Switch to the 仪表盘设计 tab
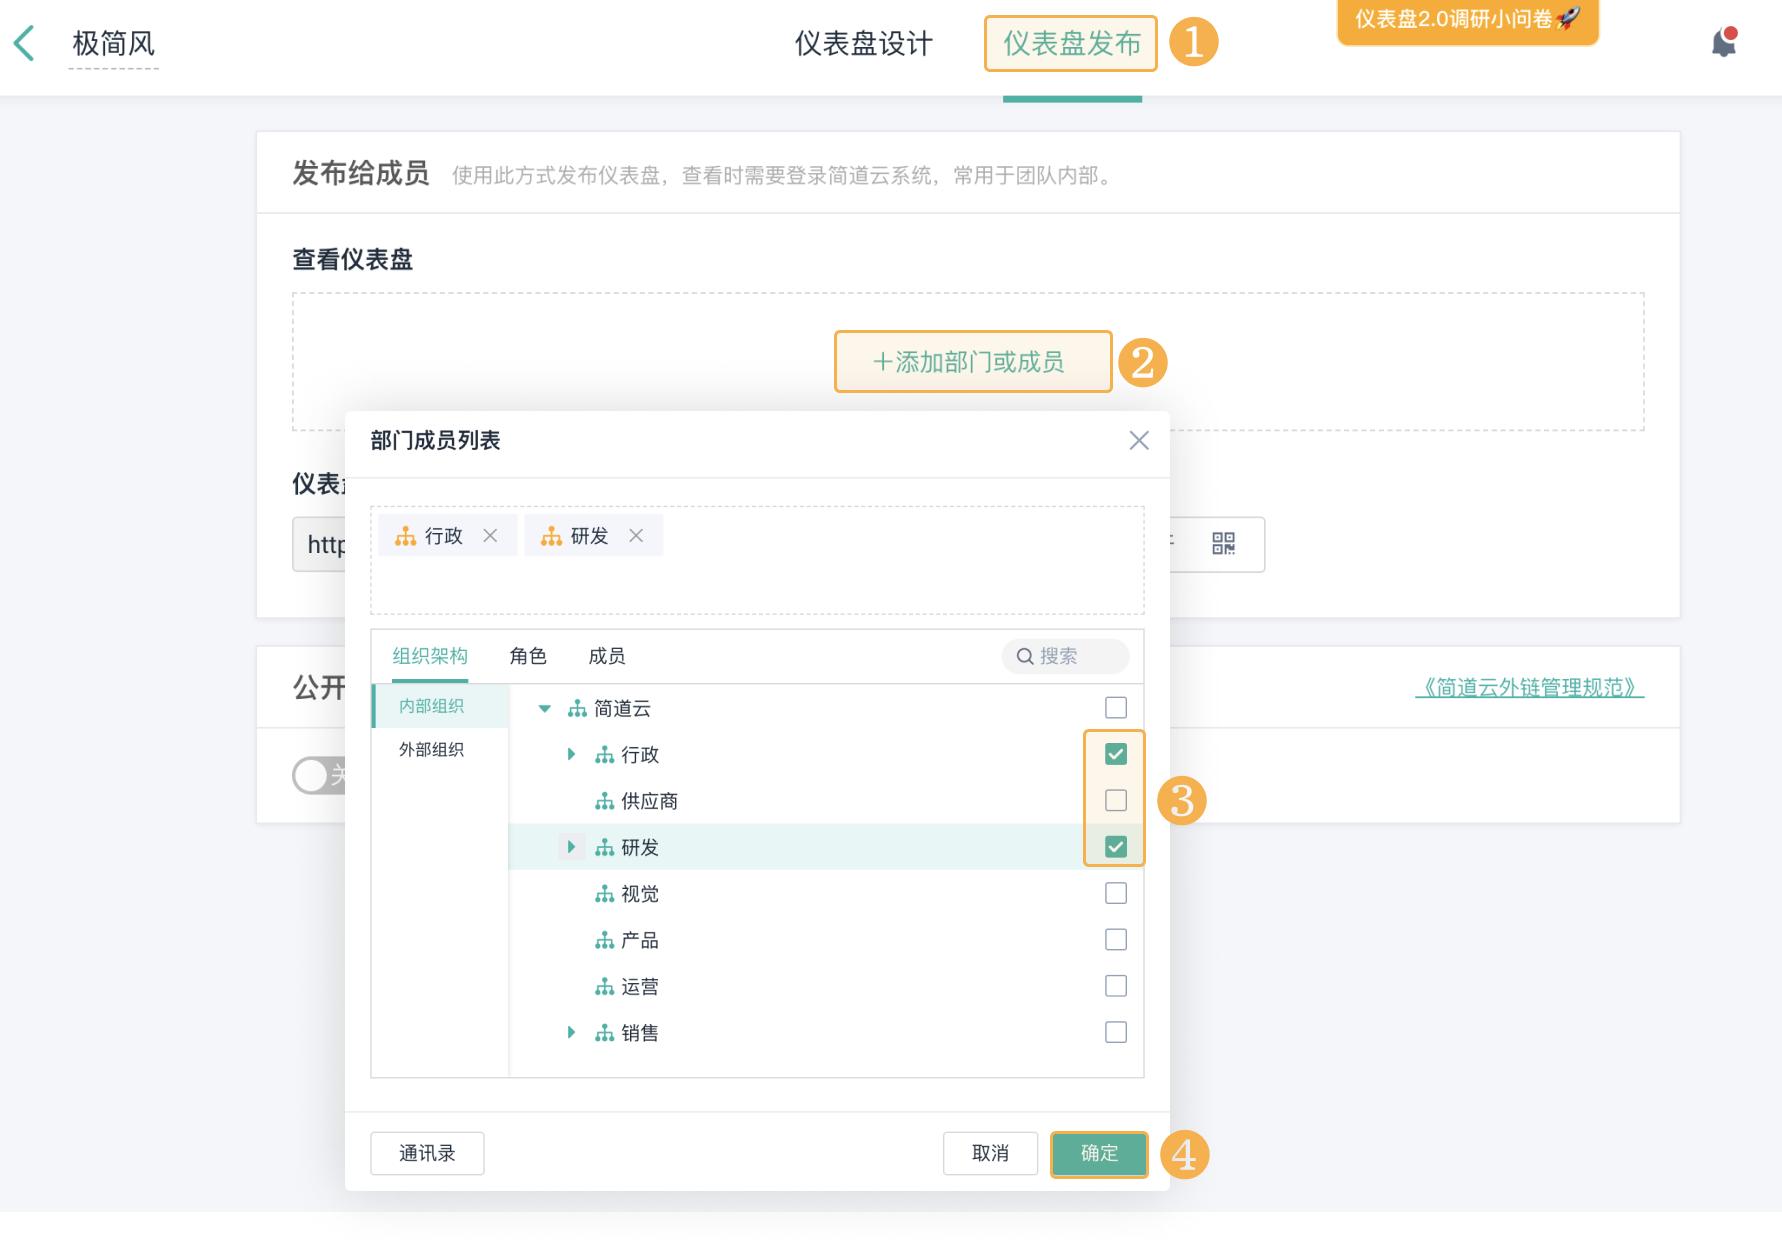The image size is (1782, 1251). [x=862, y=44]
